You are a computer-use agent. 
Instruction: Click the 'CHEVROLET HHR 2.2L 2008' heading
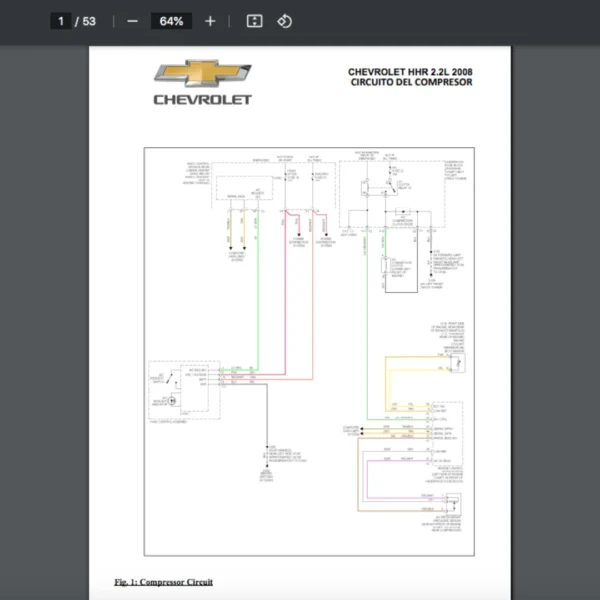(x=410, y=72)
